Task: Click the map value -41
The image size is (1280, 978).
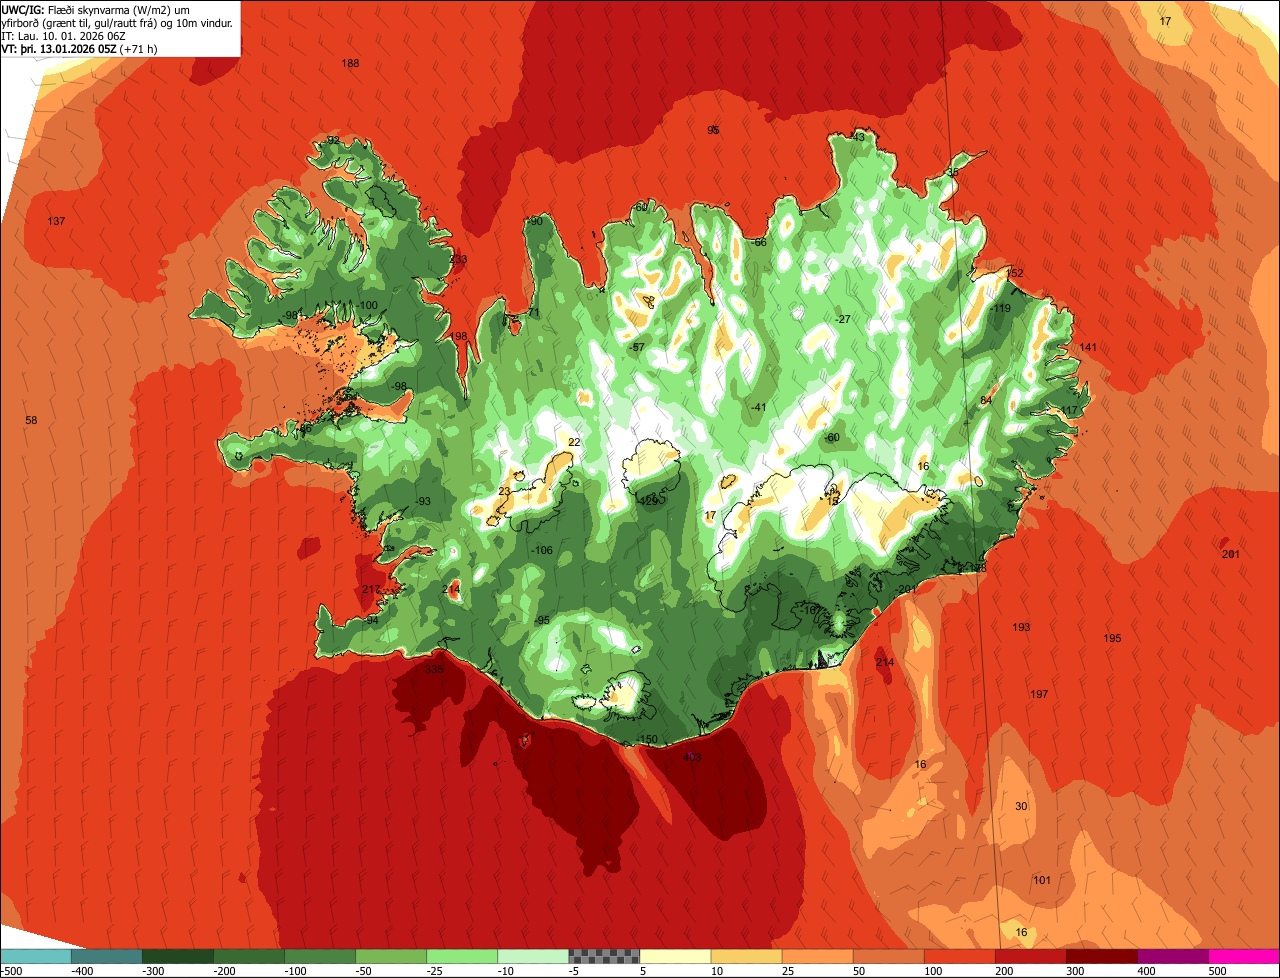Action: (759, 407)
